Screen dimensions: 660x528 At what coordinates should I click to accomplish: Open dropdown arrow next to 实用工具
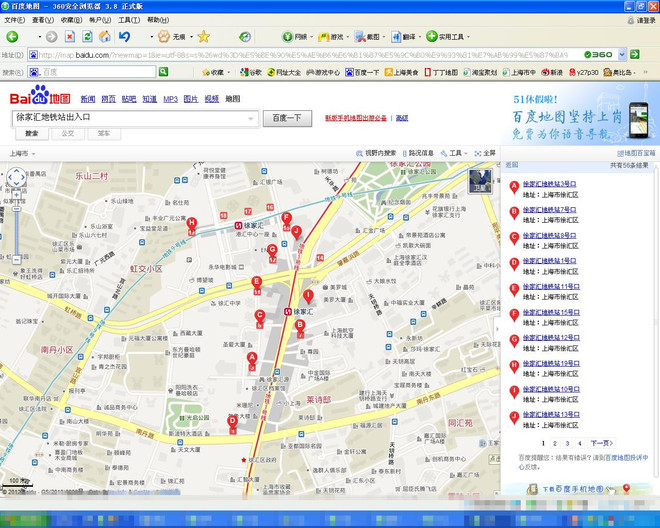tap(468, 37)
